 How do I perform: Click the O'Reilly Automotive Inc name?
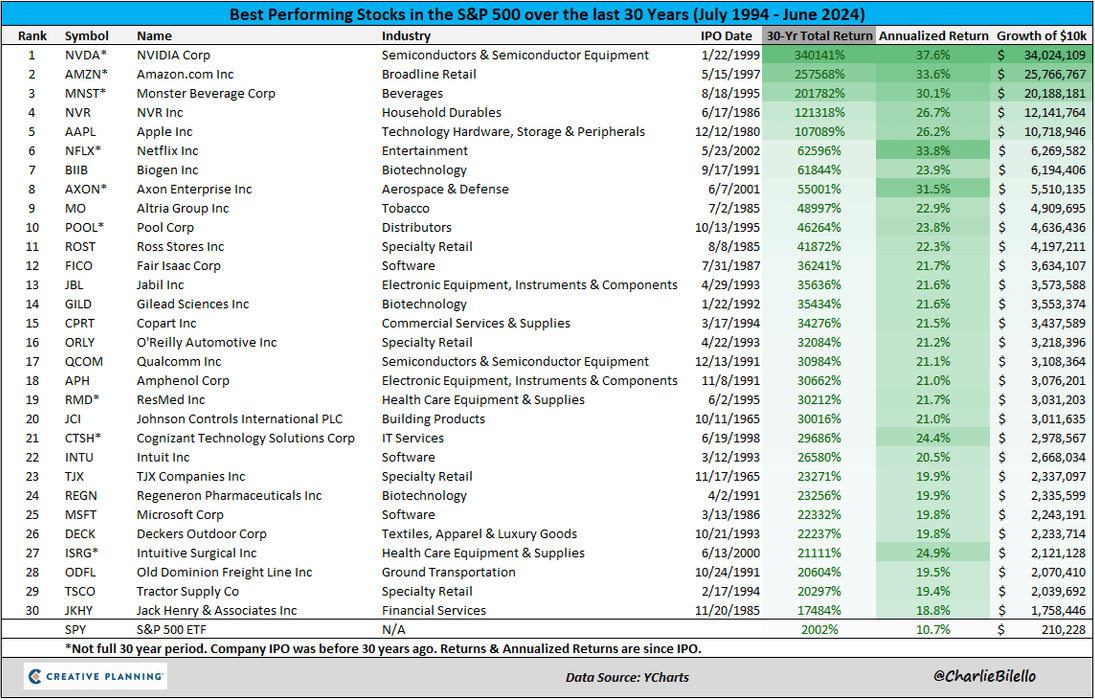pos(207,342)
